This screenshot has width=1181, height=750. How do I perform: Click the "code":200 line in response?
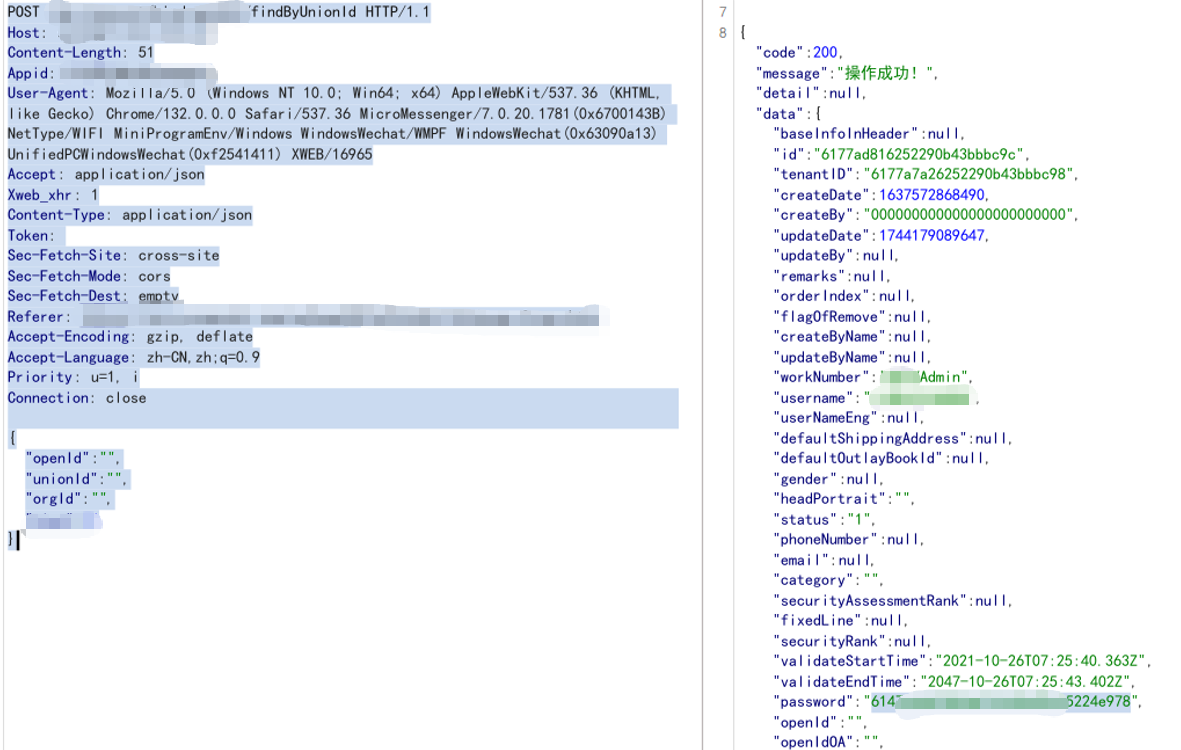coord(799,52)
